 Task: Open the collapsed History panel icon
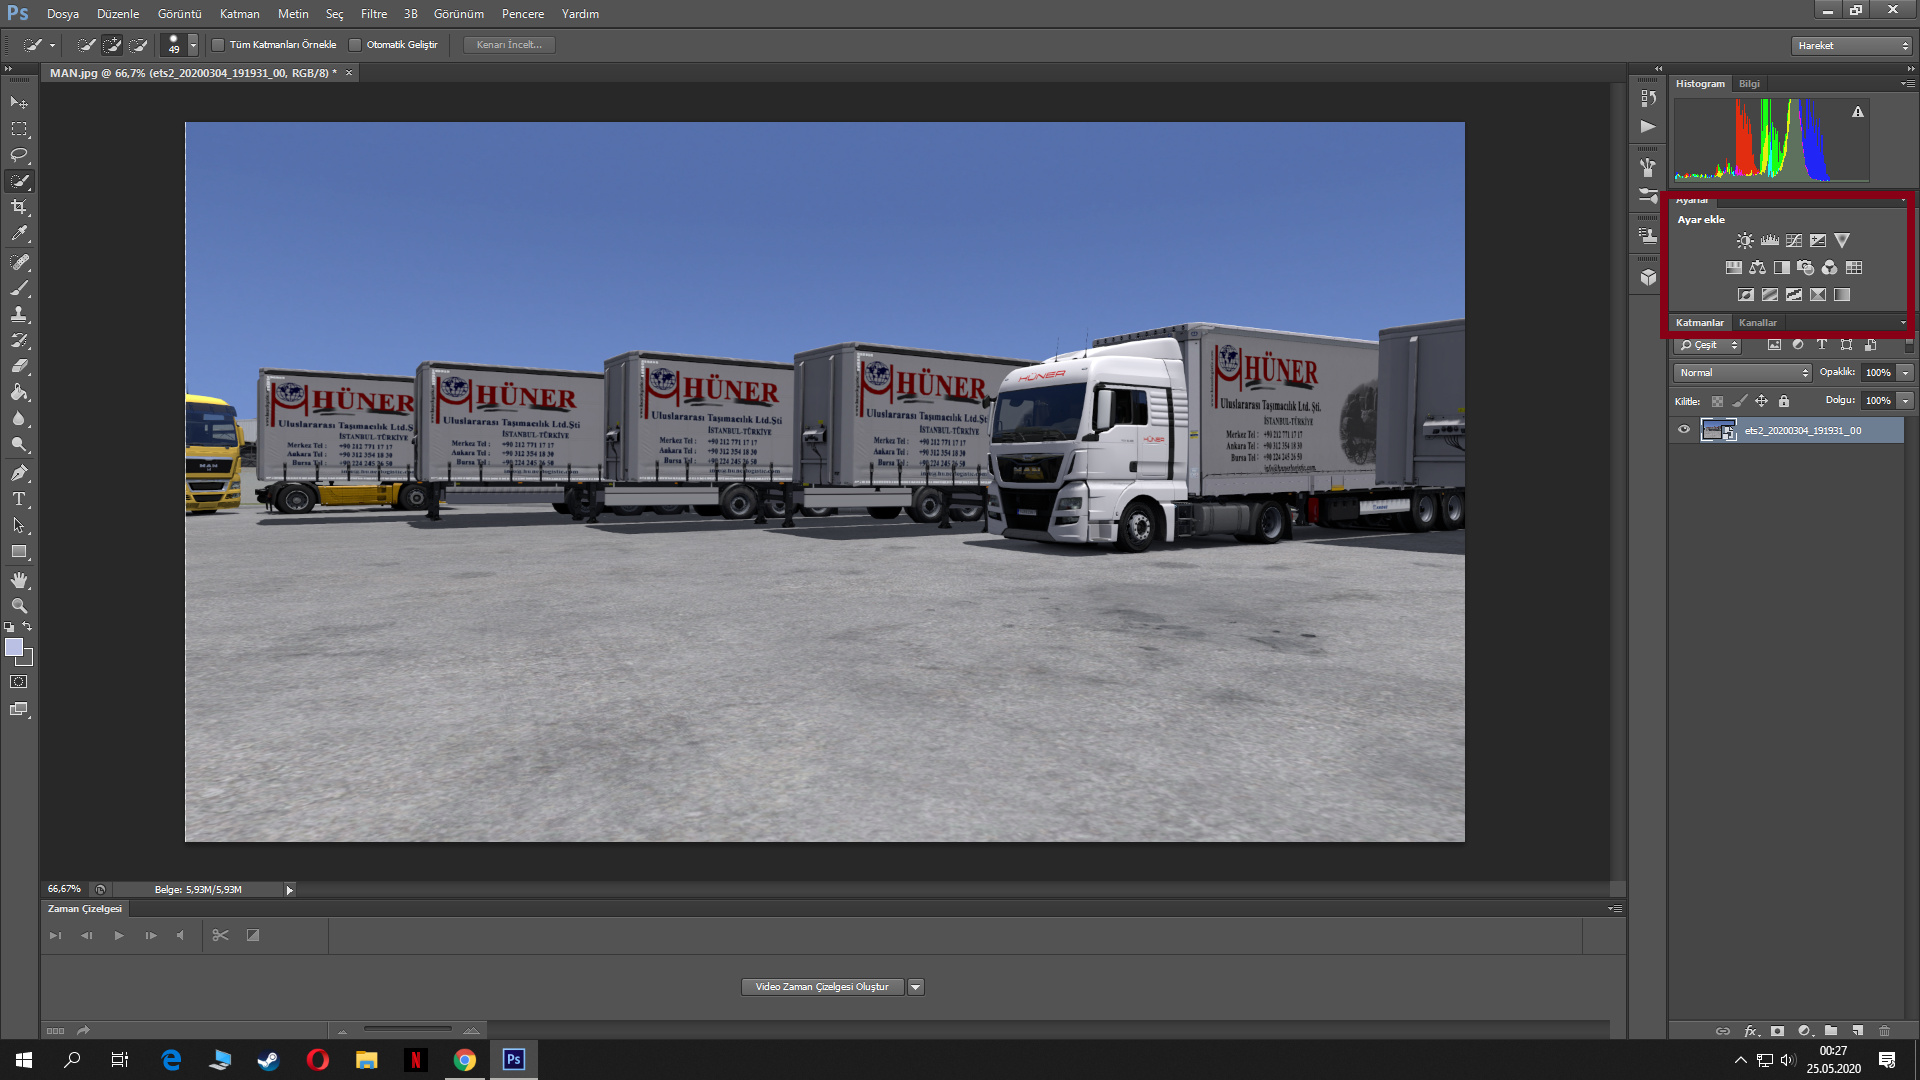coord(1649,98)
